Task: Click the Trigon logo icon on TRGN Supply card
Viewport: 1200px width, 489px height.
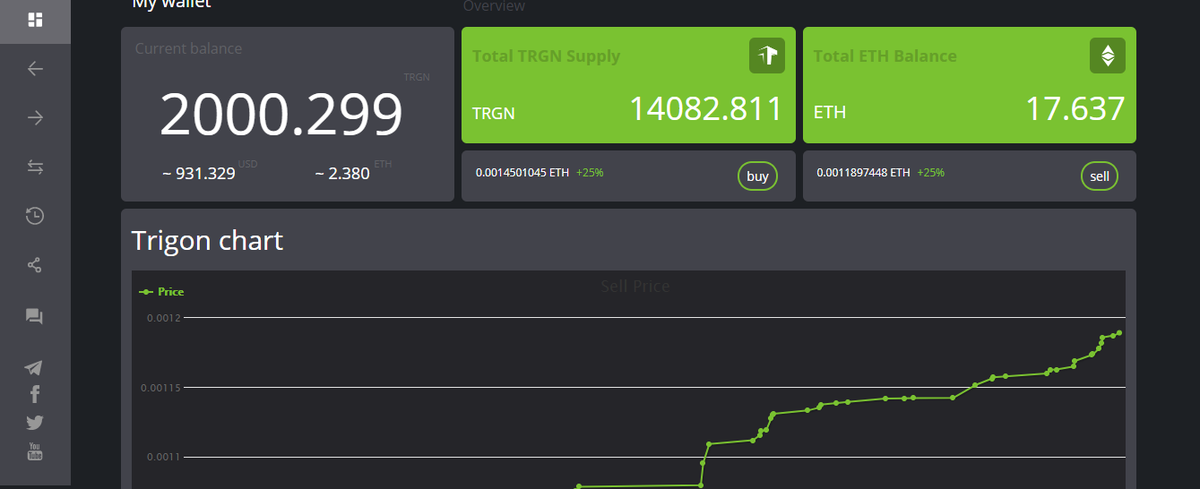Action: coord(767,56)
